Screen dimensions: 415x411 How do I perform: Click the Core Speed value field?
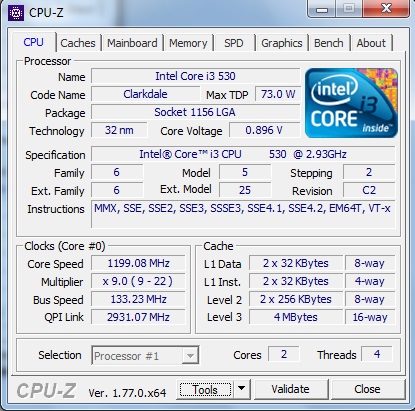pos(138,263)
